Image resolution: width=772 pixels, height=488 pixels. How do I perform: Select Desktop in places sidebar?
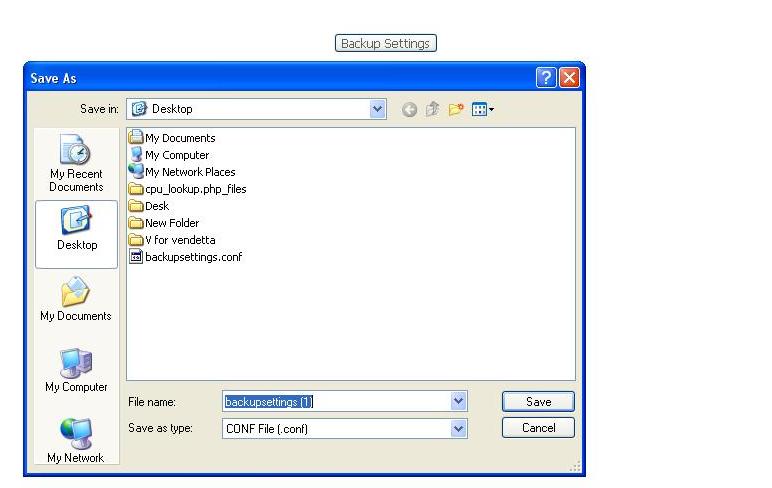click(x=76, y=234)
